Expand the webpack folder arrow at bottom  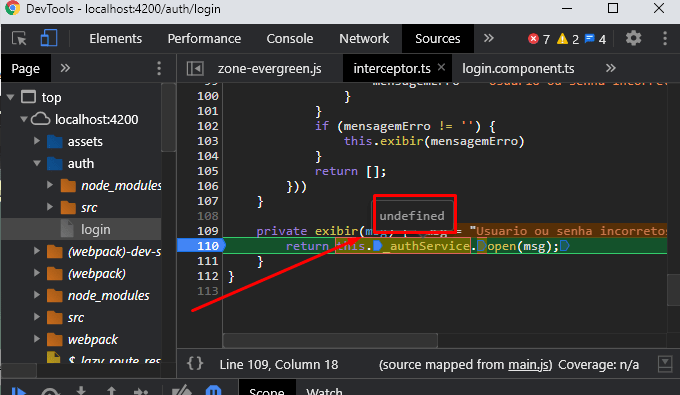coord(37,339)
